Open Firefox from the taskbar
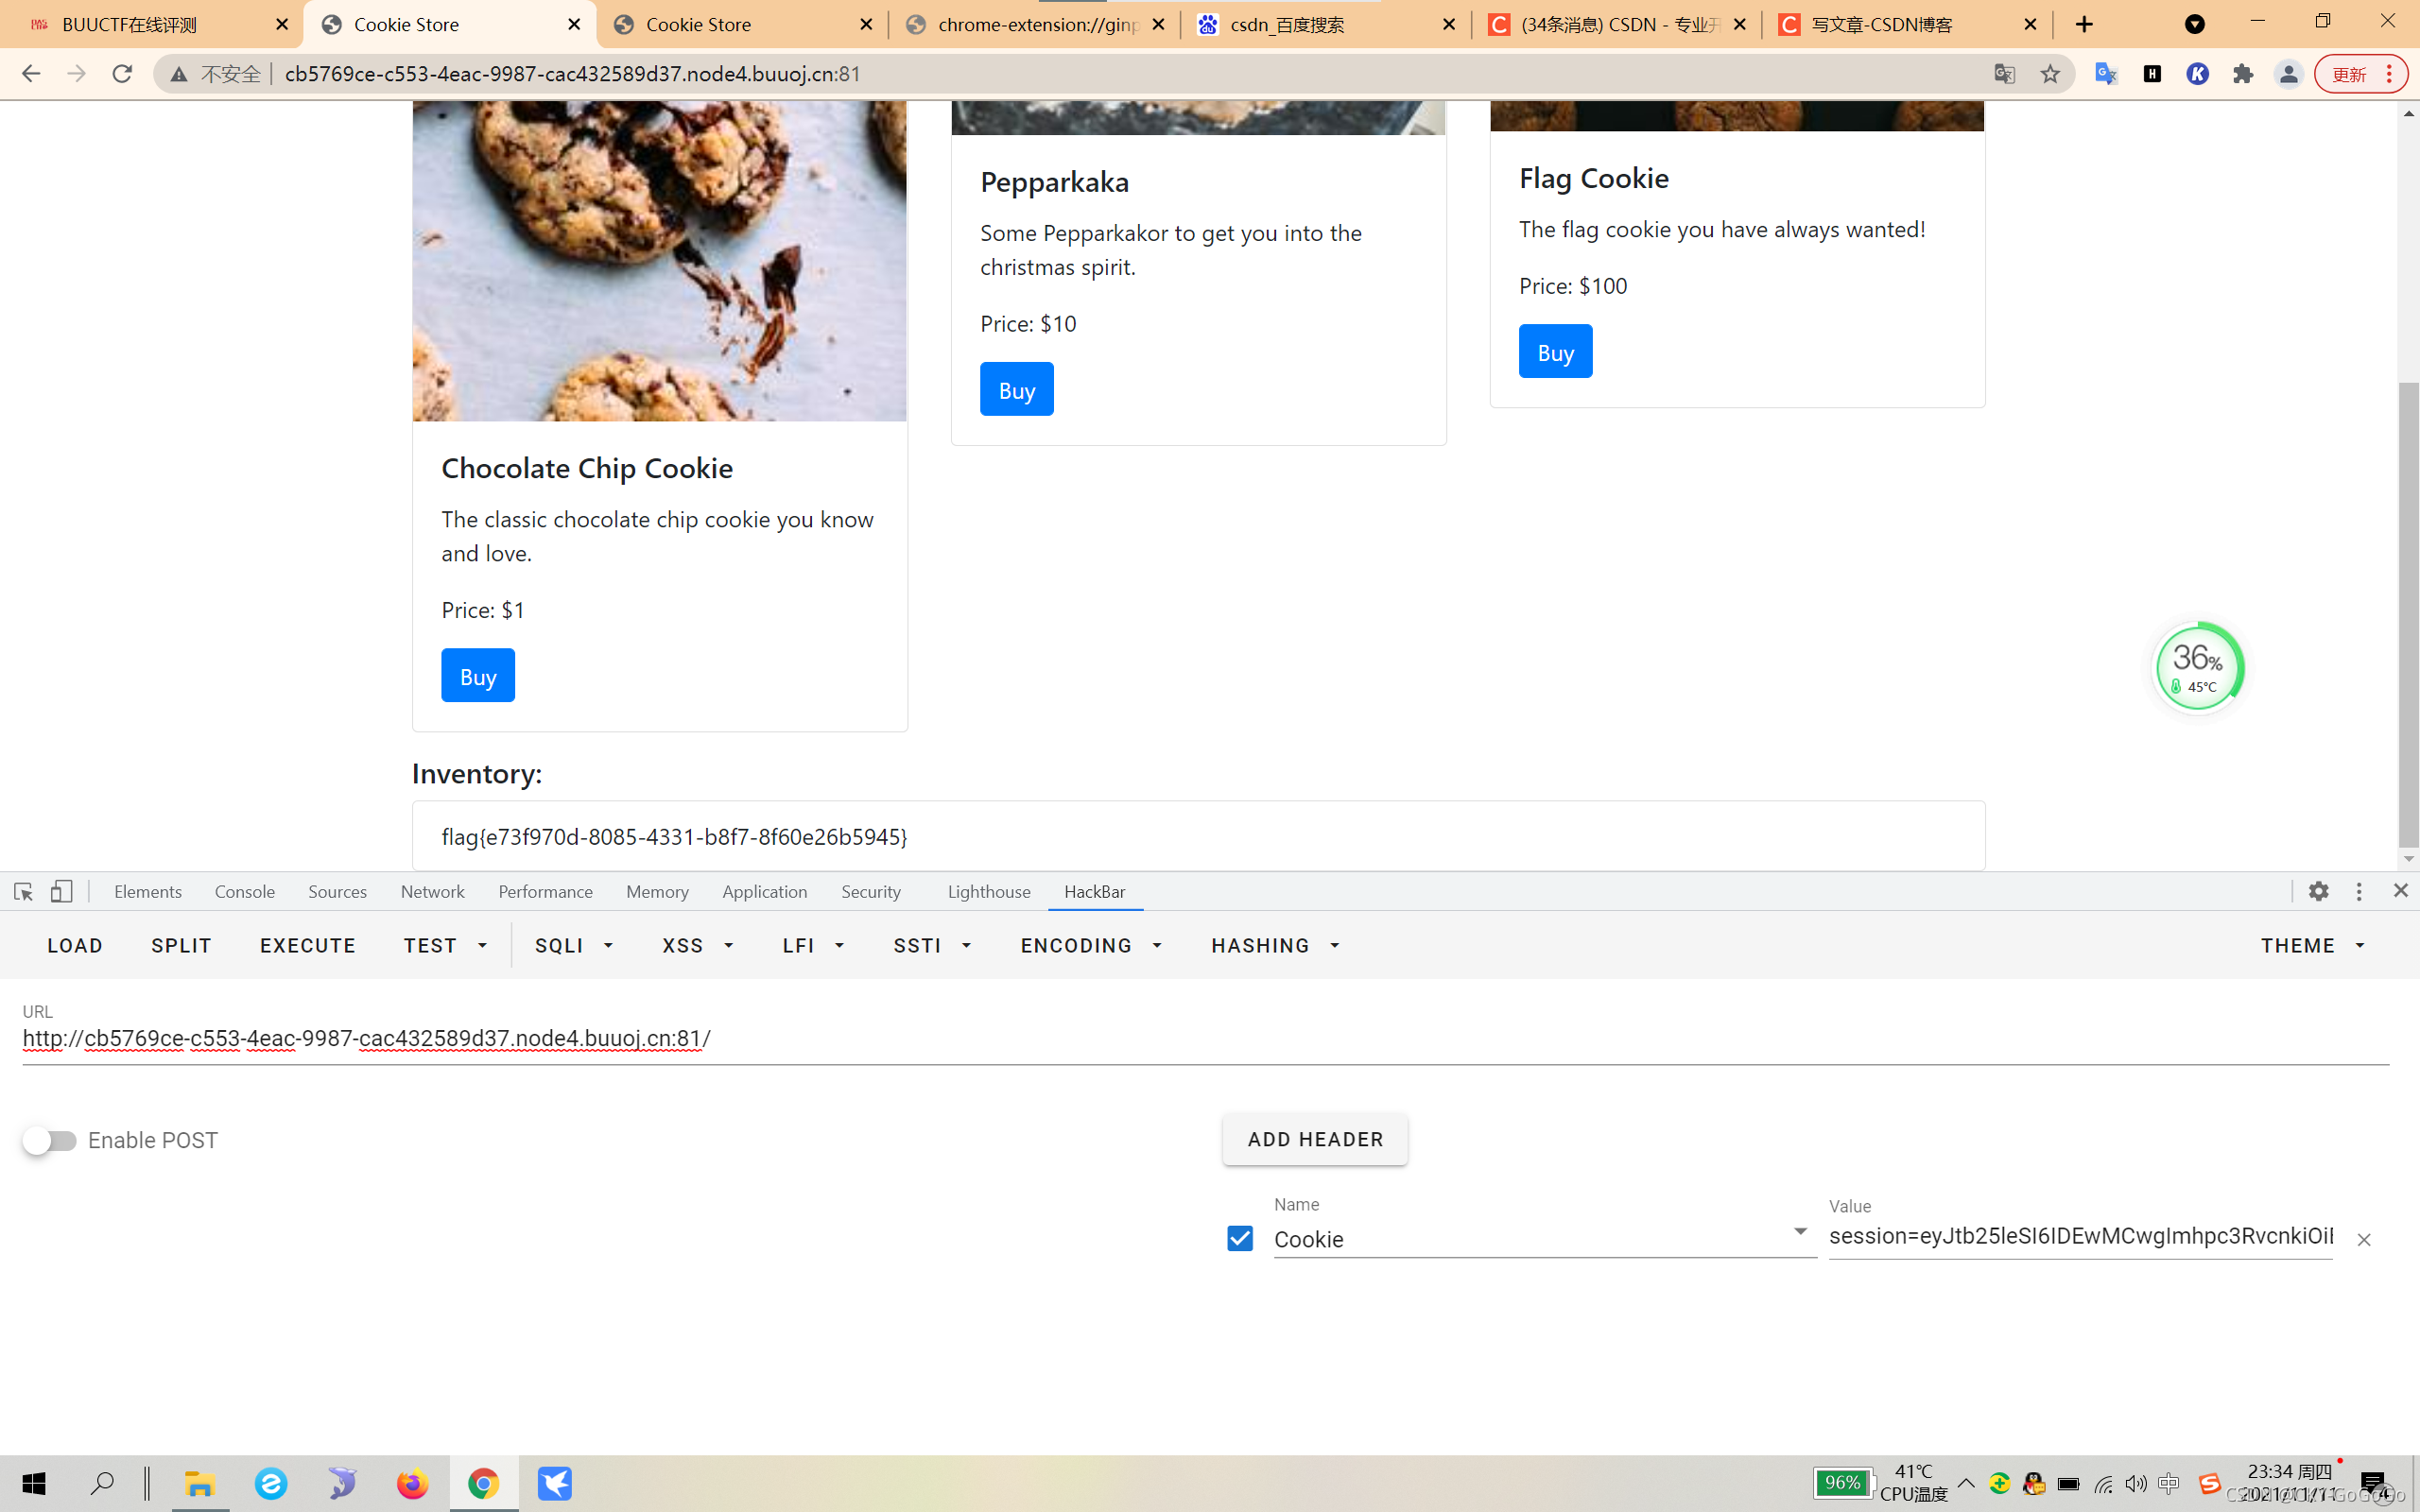Image resolution: width=2420 pixels, height=1512 pixels. (412, 1484)
